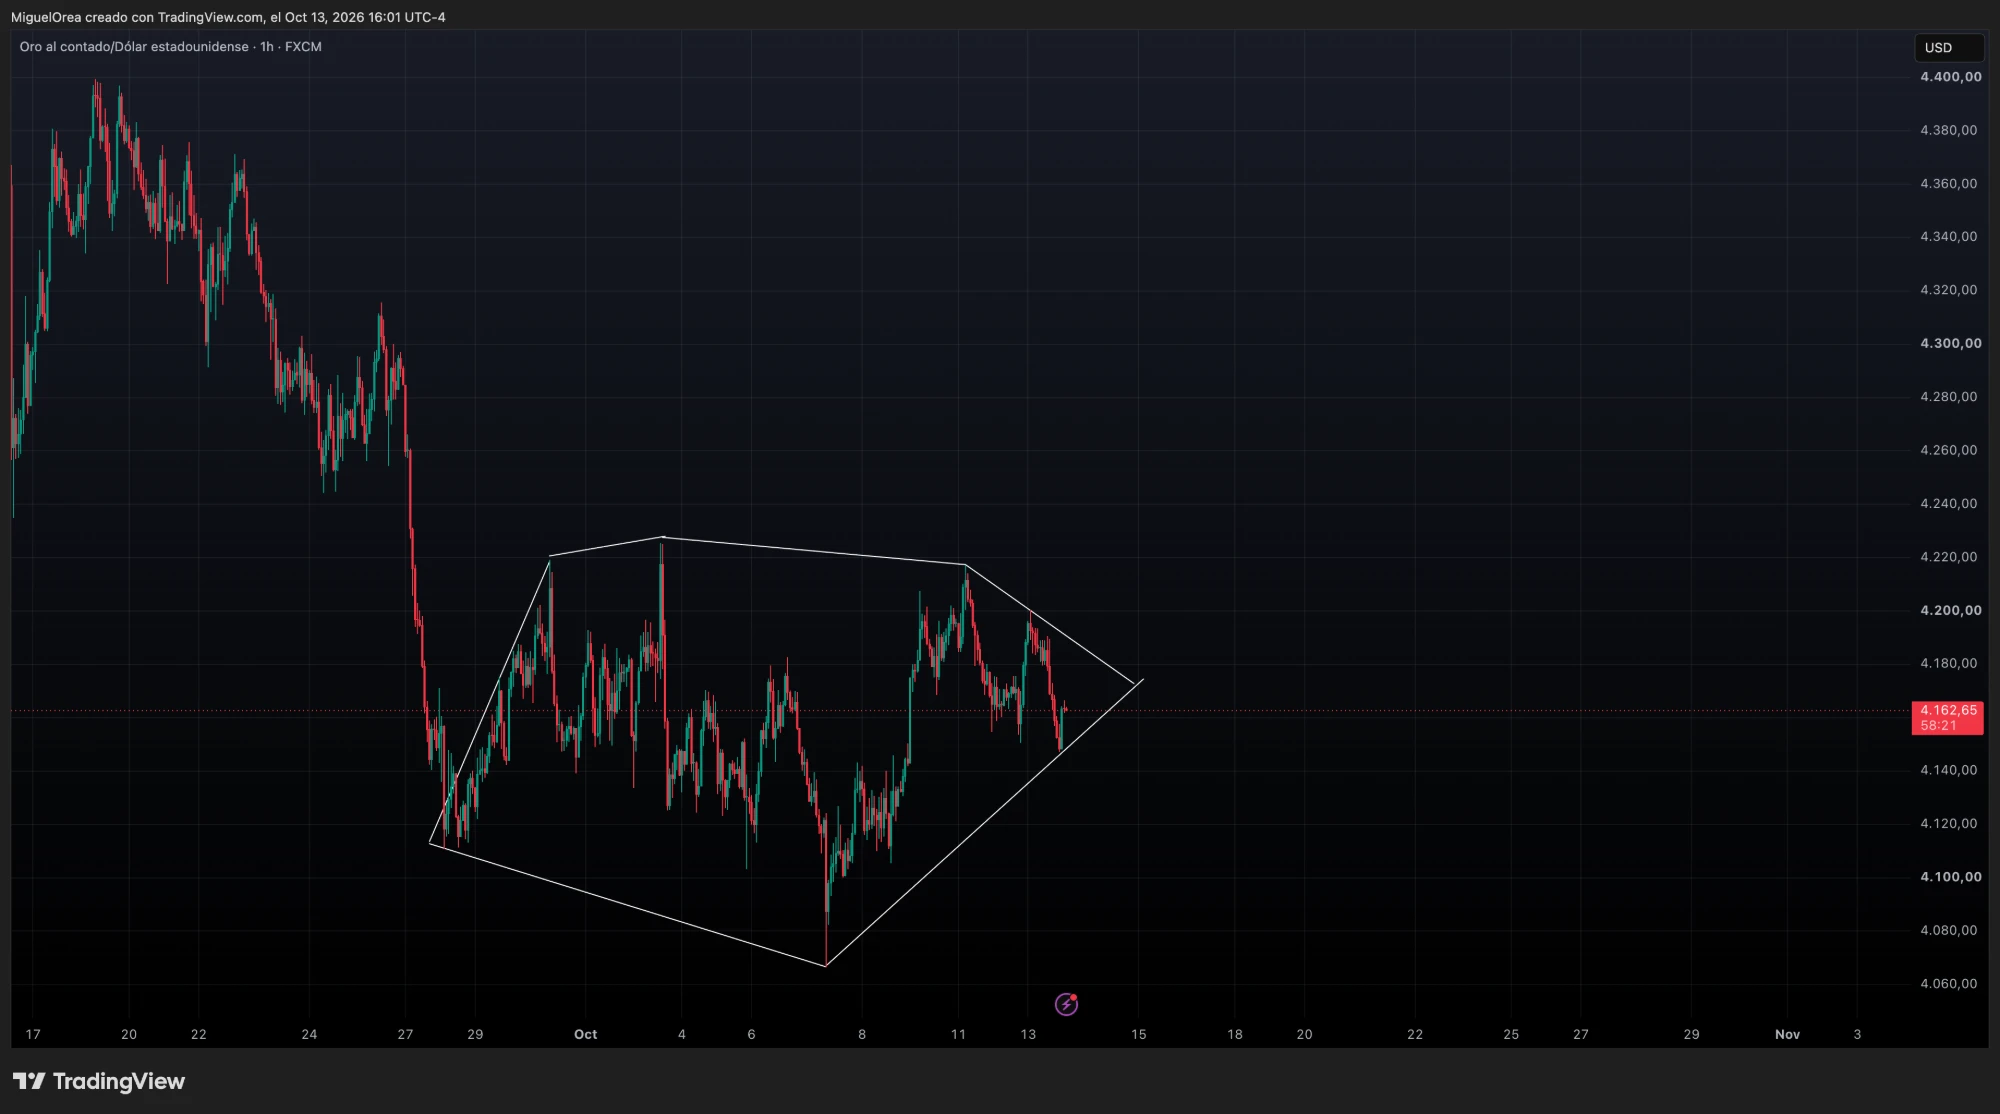Click the 4.180,00 price axis label
Viewport: 2000px width, 1114px height.
coord(1948,664)
